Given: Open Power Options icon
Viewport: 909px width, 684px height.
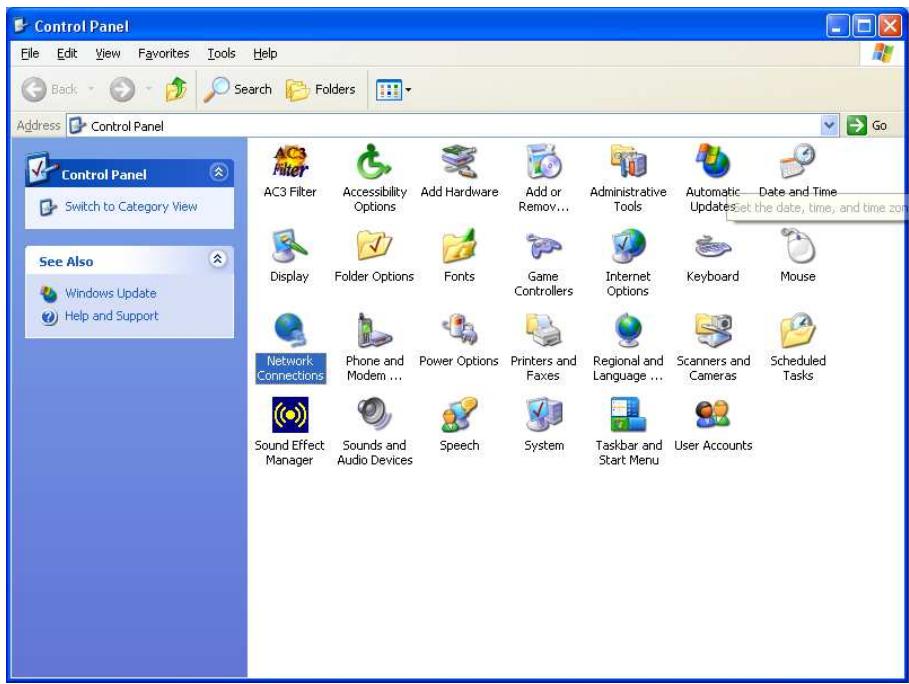Looking at the screenshot, I should [x=459, y=330].
